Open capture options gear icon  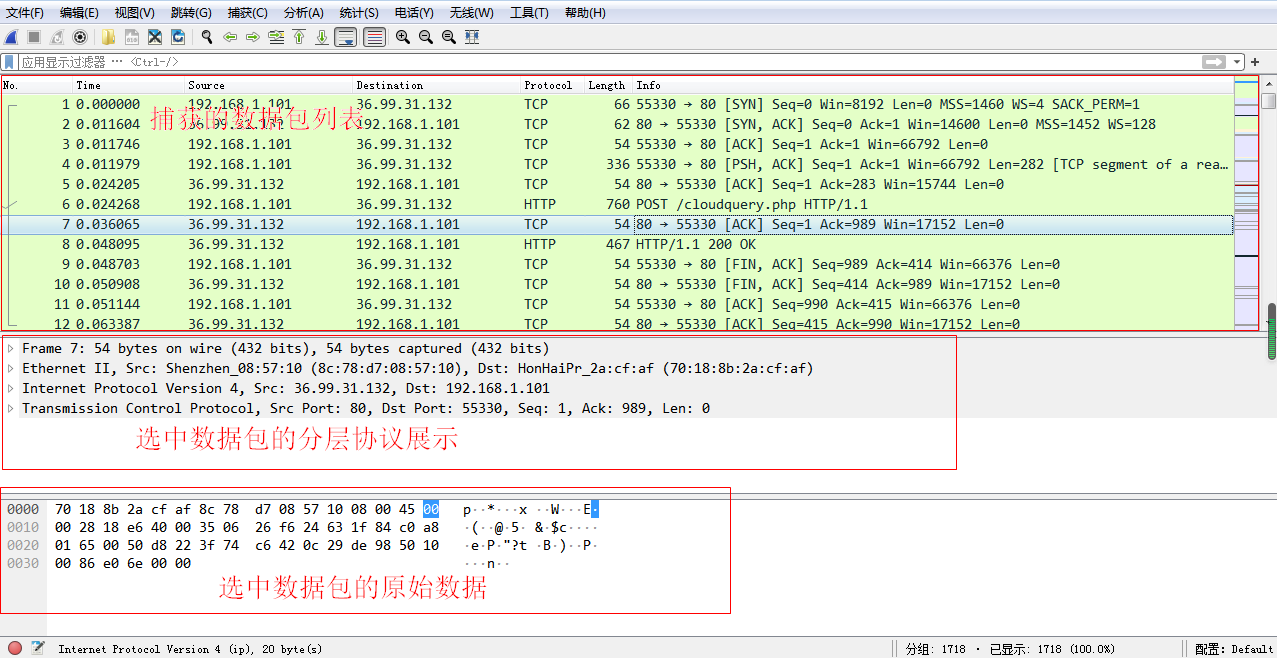tap(80, 37)
